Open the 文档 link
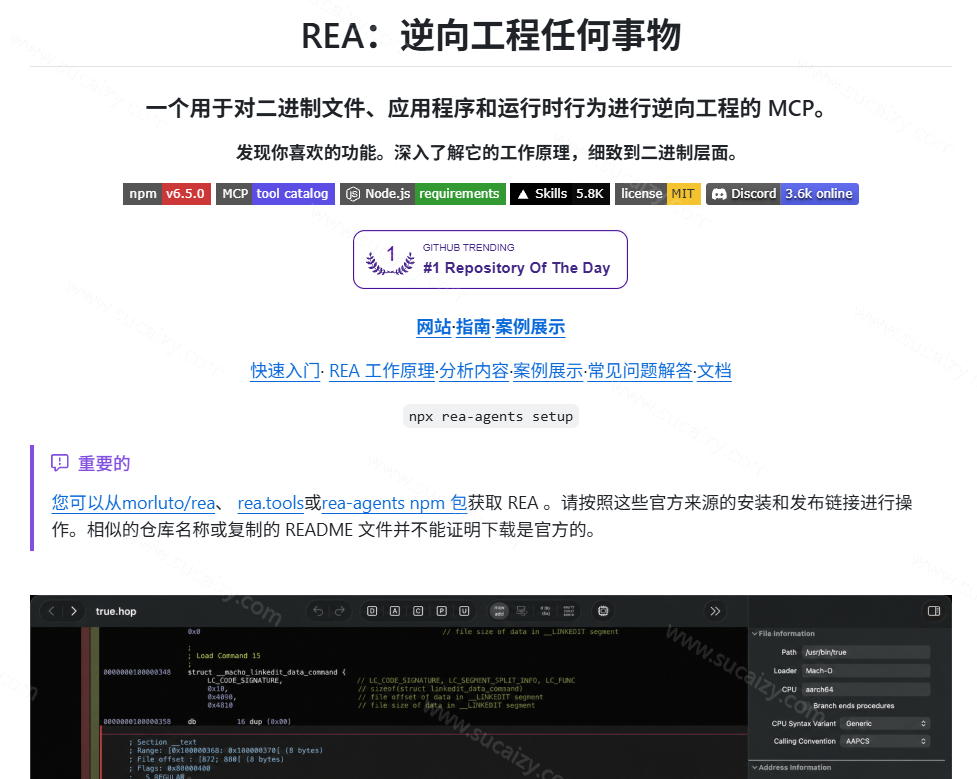Image resolution: width=977 pixels, height=779 pixels. [x=714, y=371]
